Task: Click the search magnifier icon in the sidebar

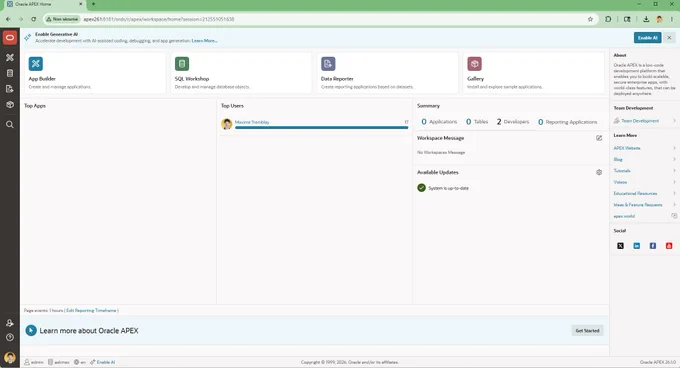Action: pos(10,124)
